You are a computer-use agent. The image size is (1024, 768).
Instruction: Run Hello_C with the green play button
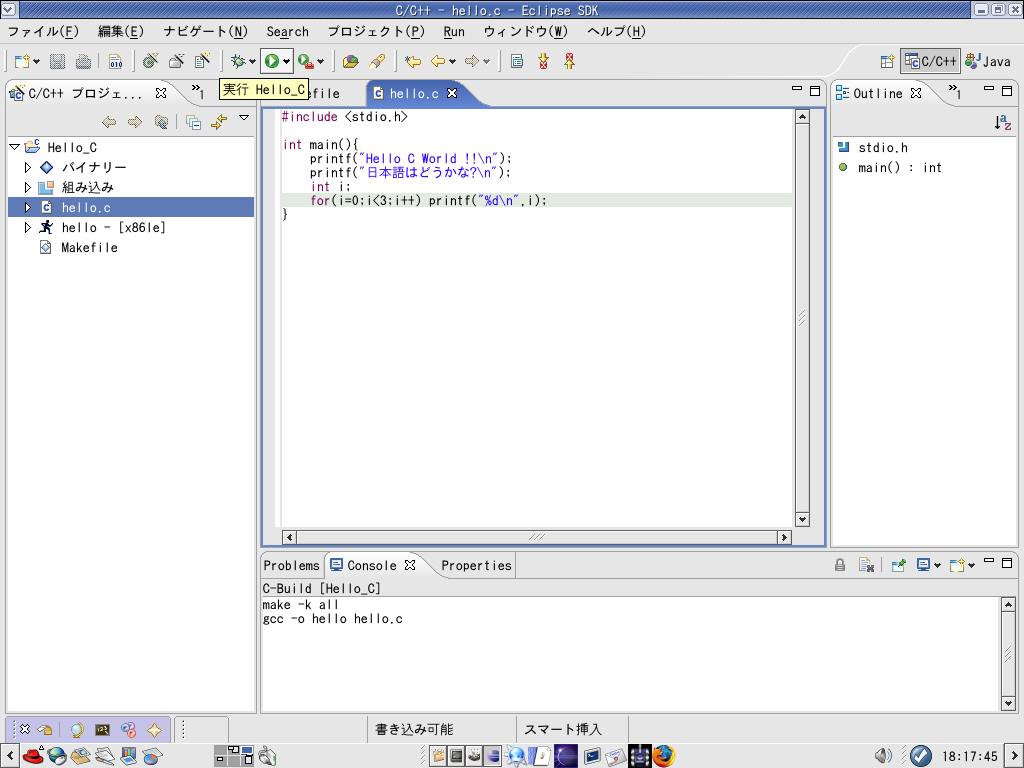pyautogui.click(x=272, y=61)
